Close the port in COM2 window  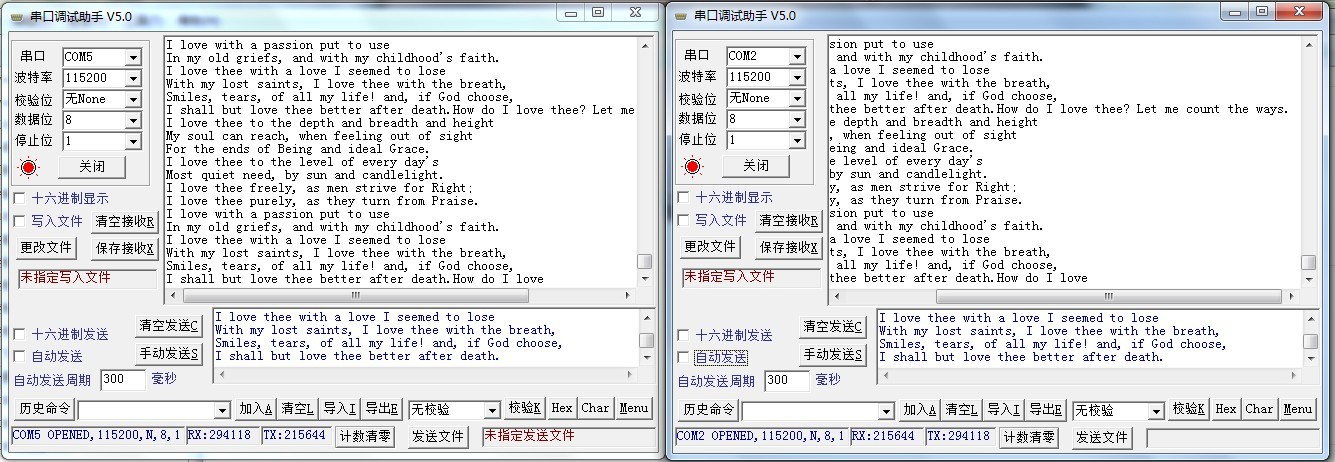point(756,166)
